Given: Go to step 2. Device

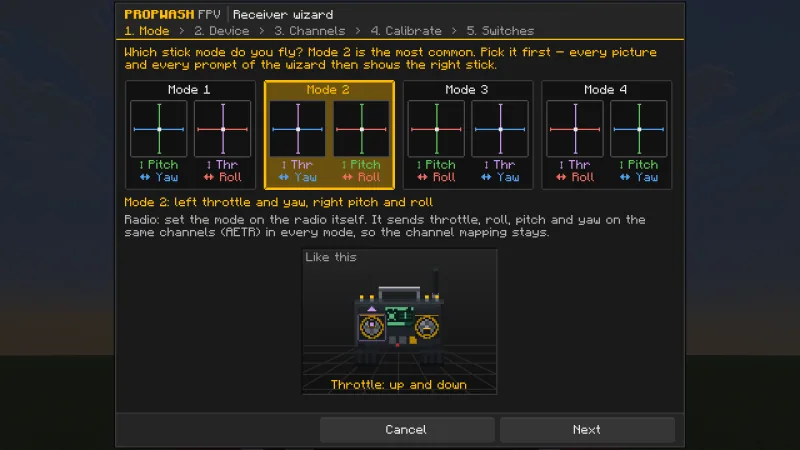Looking at the screenshot, I should (x=221, y=31).
